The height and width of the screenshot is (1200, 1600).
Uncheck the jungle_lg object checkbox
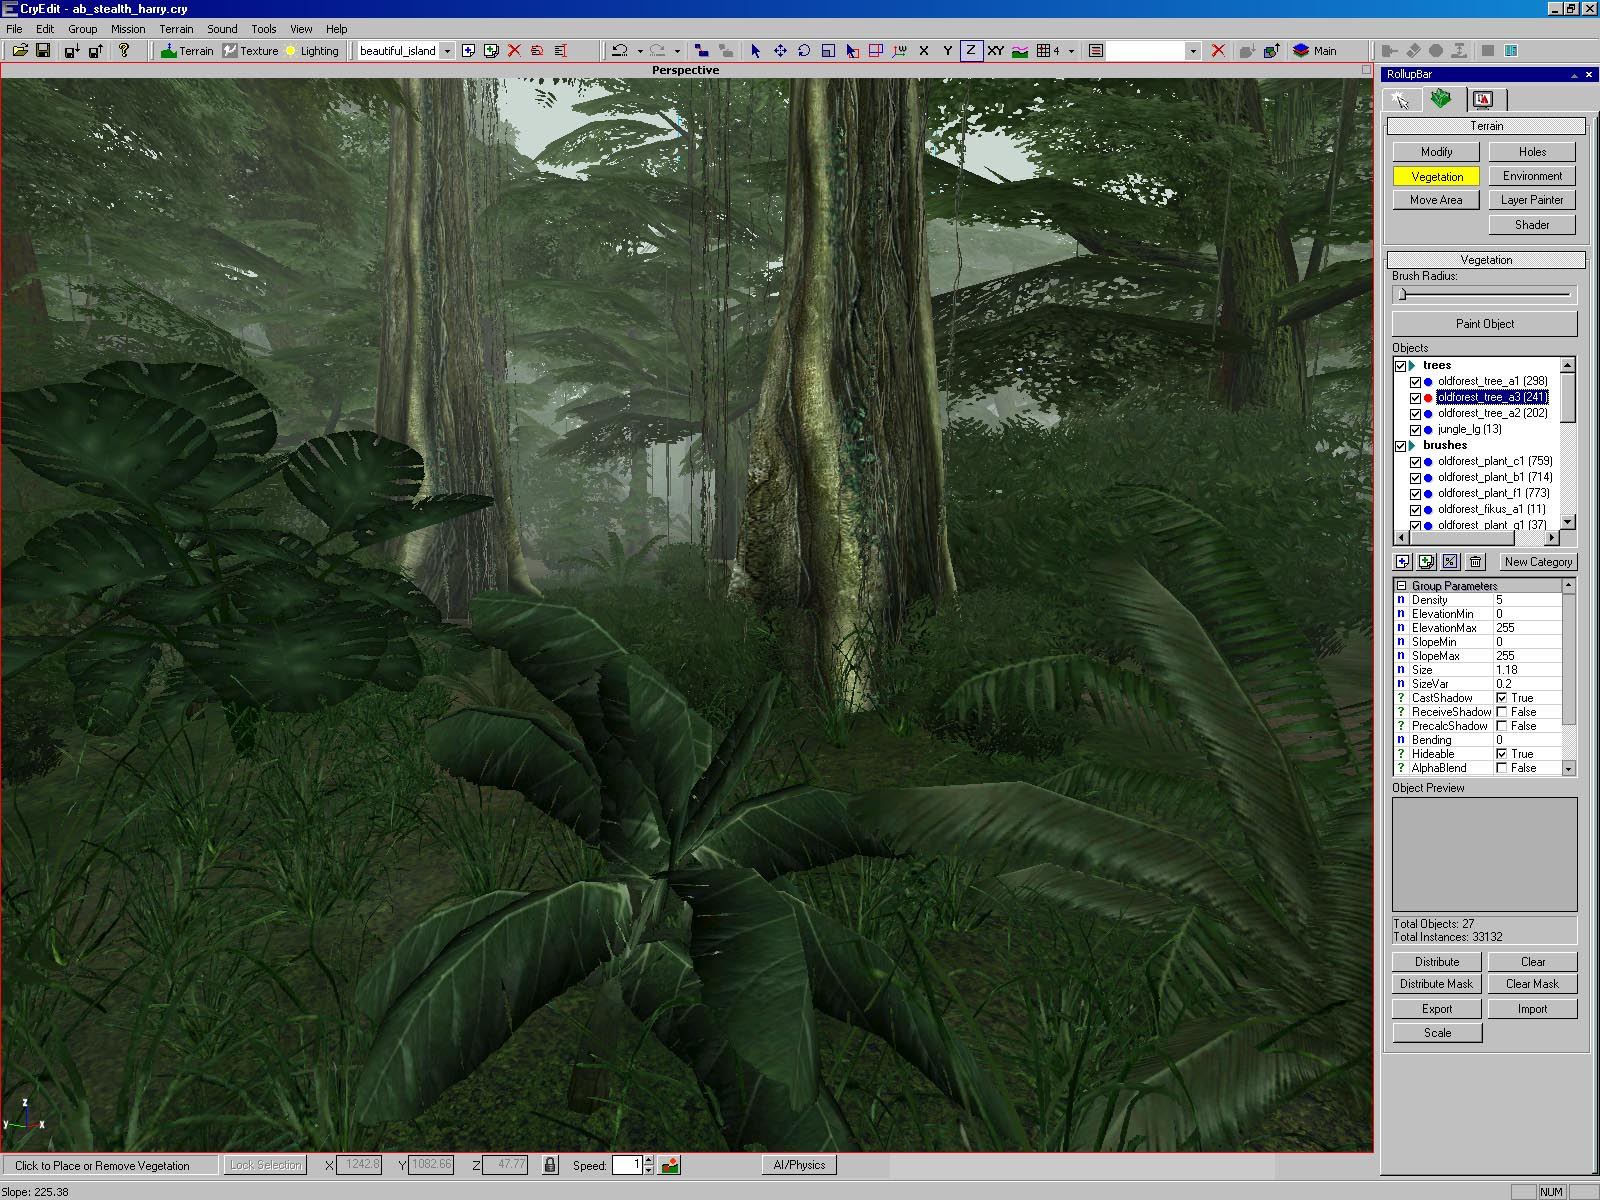(x=1415, y=430)
